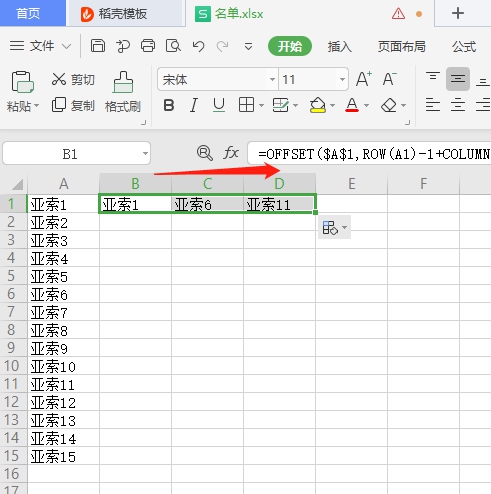Select cell C1 with 亚索6
This screenshot has height=494, width=491.
tap(207, 204)
